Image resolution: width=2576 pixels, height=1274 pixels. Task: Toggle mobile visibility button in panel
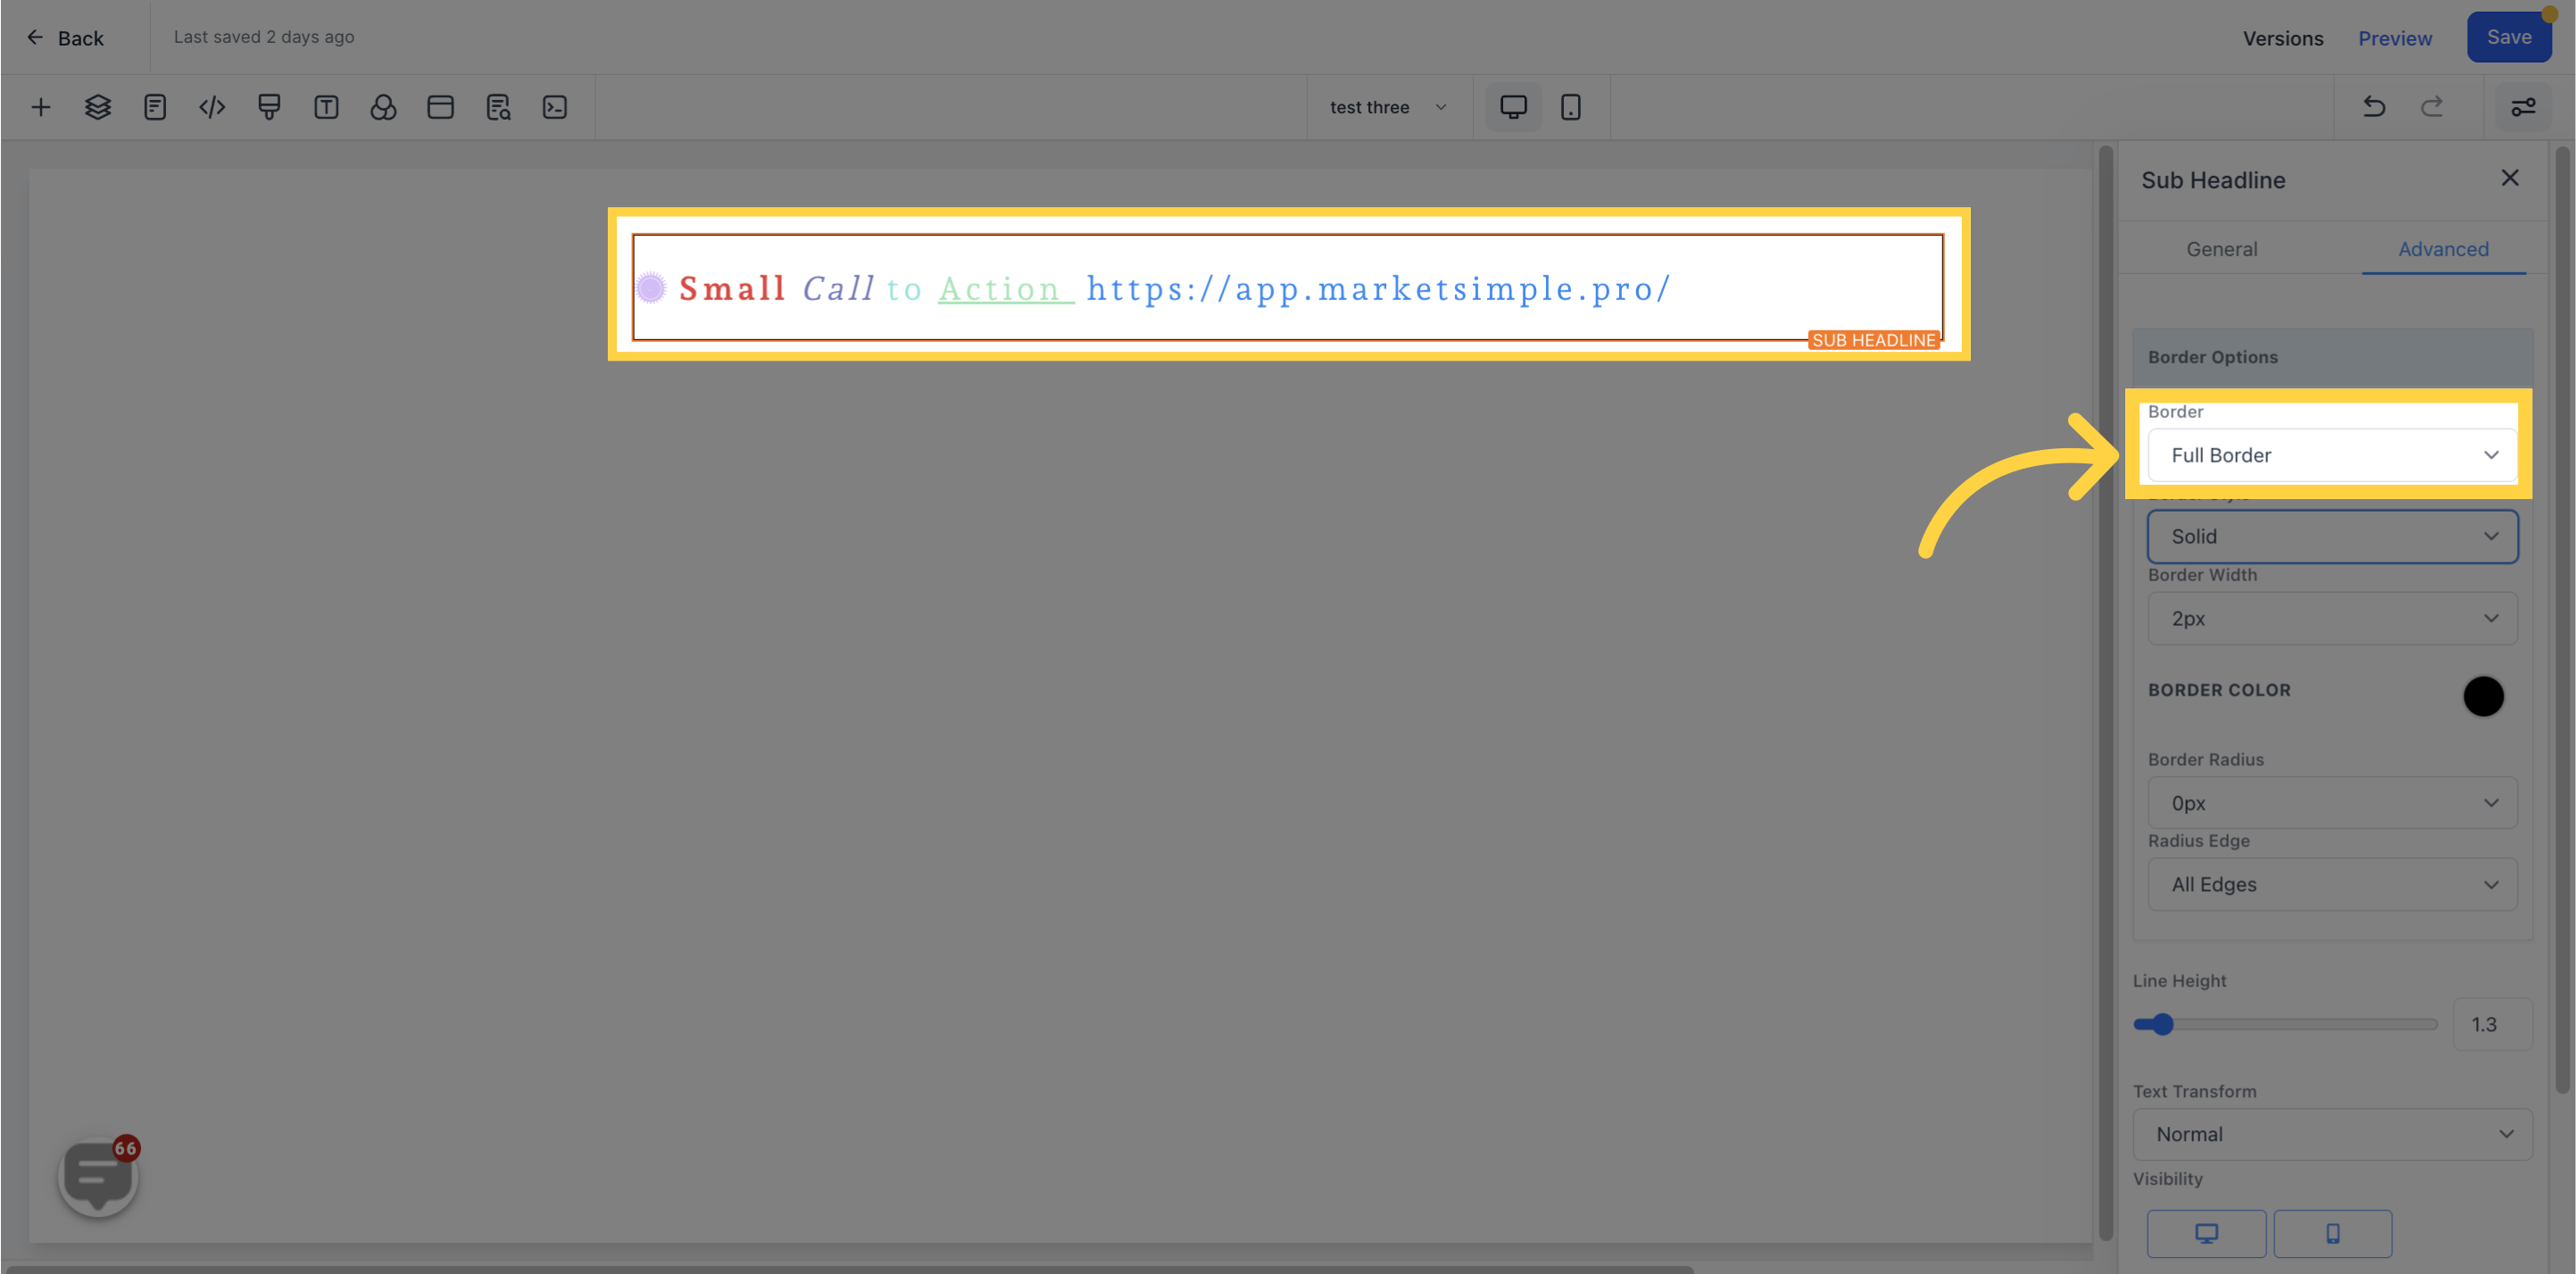click(x=2332, y=1233)
